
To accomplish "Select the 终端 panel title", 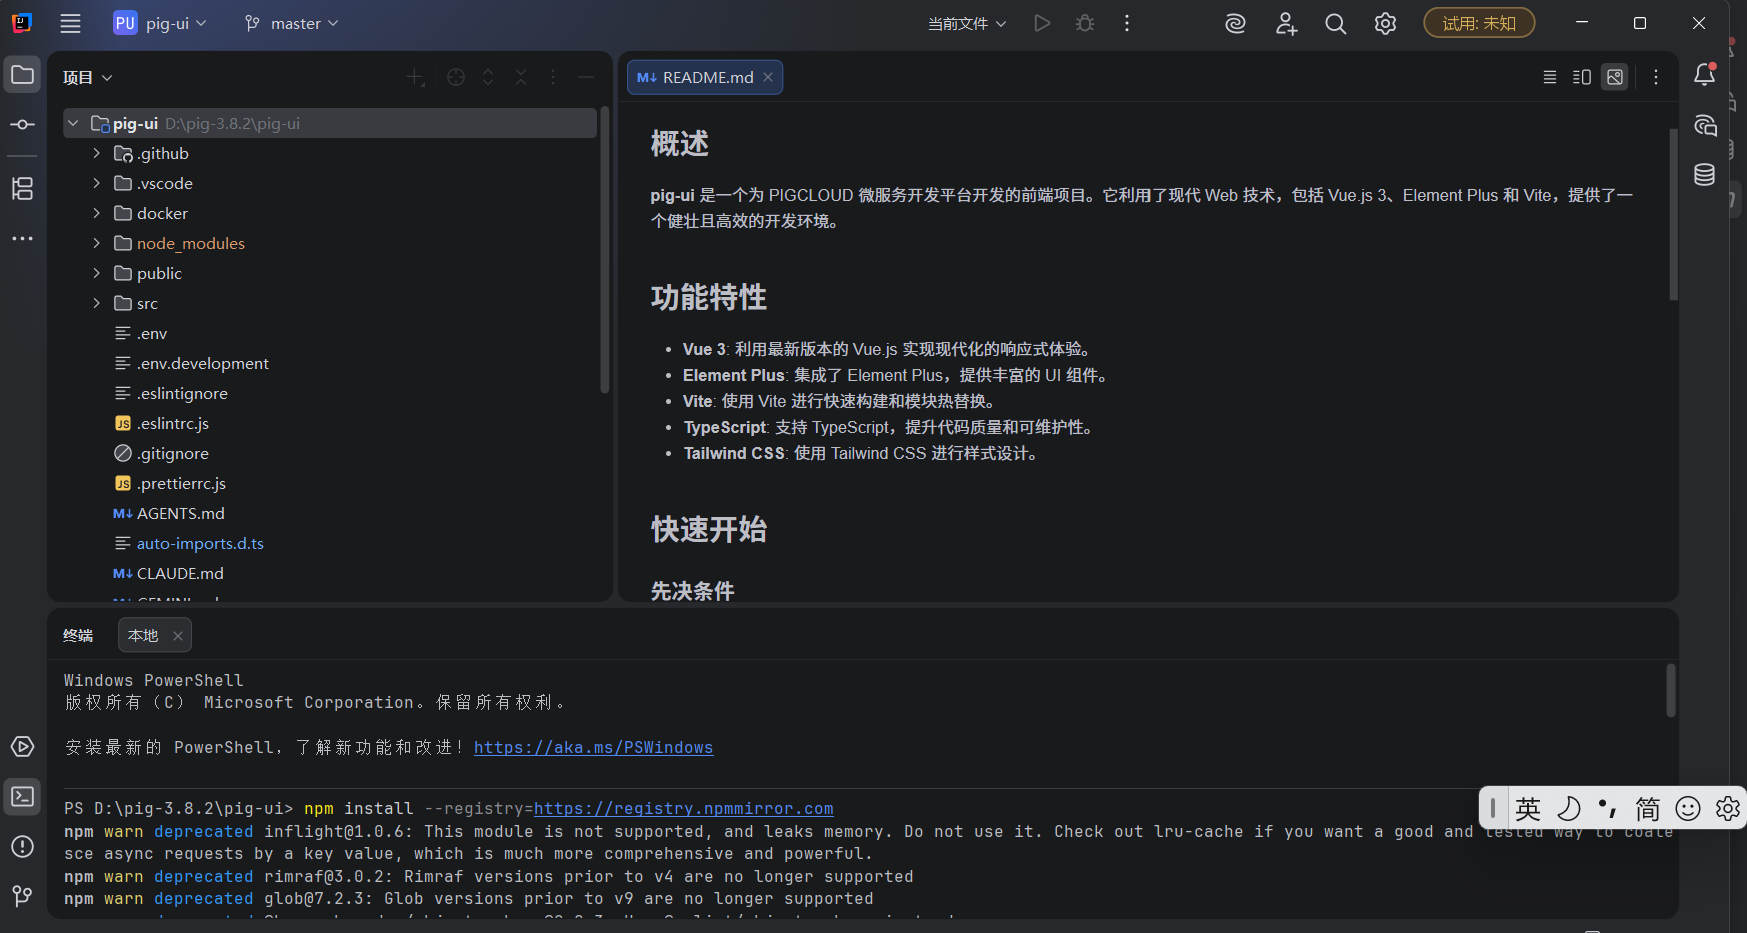I will [x=78, y=635].
